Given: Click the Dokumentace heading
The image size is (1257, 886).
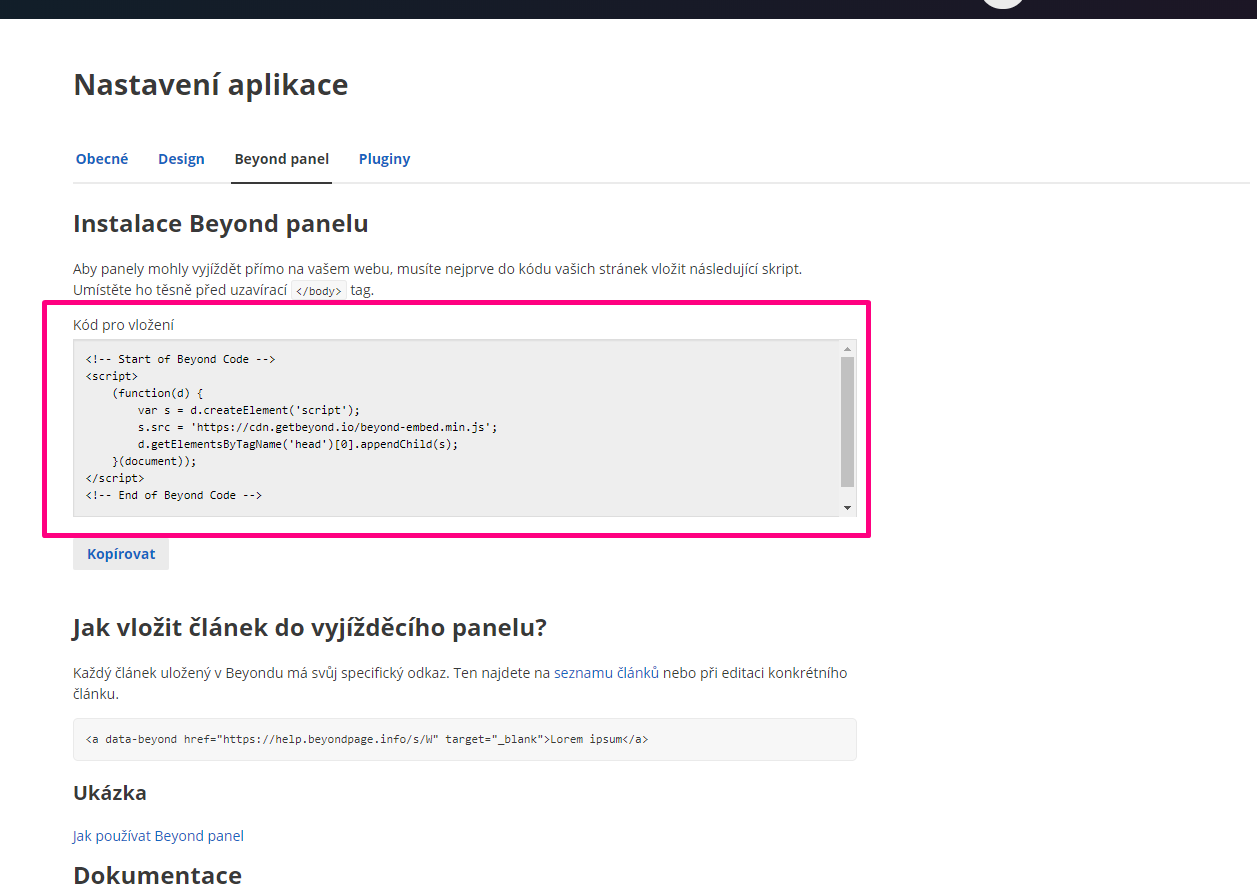Looking at the screenshot, I should [158, 875].
